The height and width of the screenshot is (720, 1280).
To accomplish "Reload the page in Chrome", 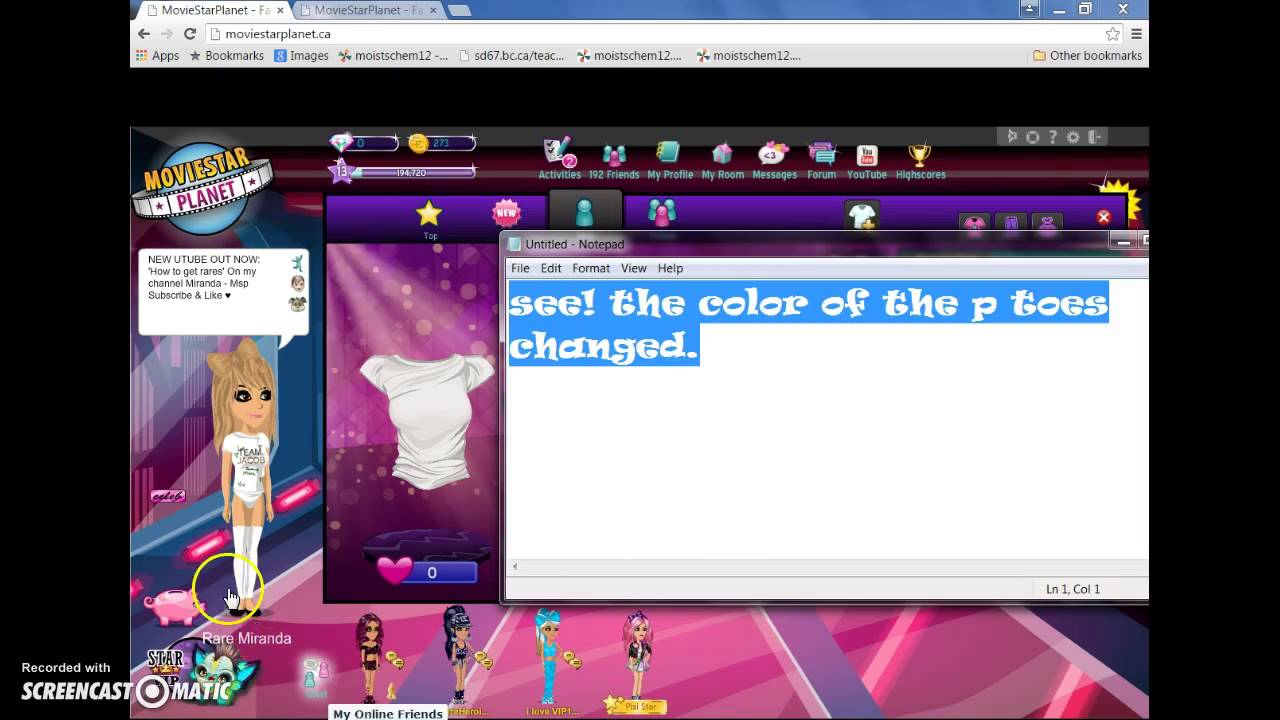I will pyautogui.click(x=189, y=33).
